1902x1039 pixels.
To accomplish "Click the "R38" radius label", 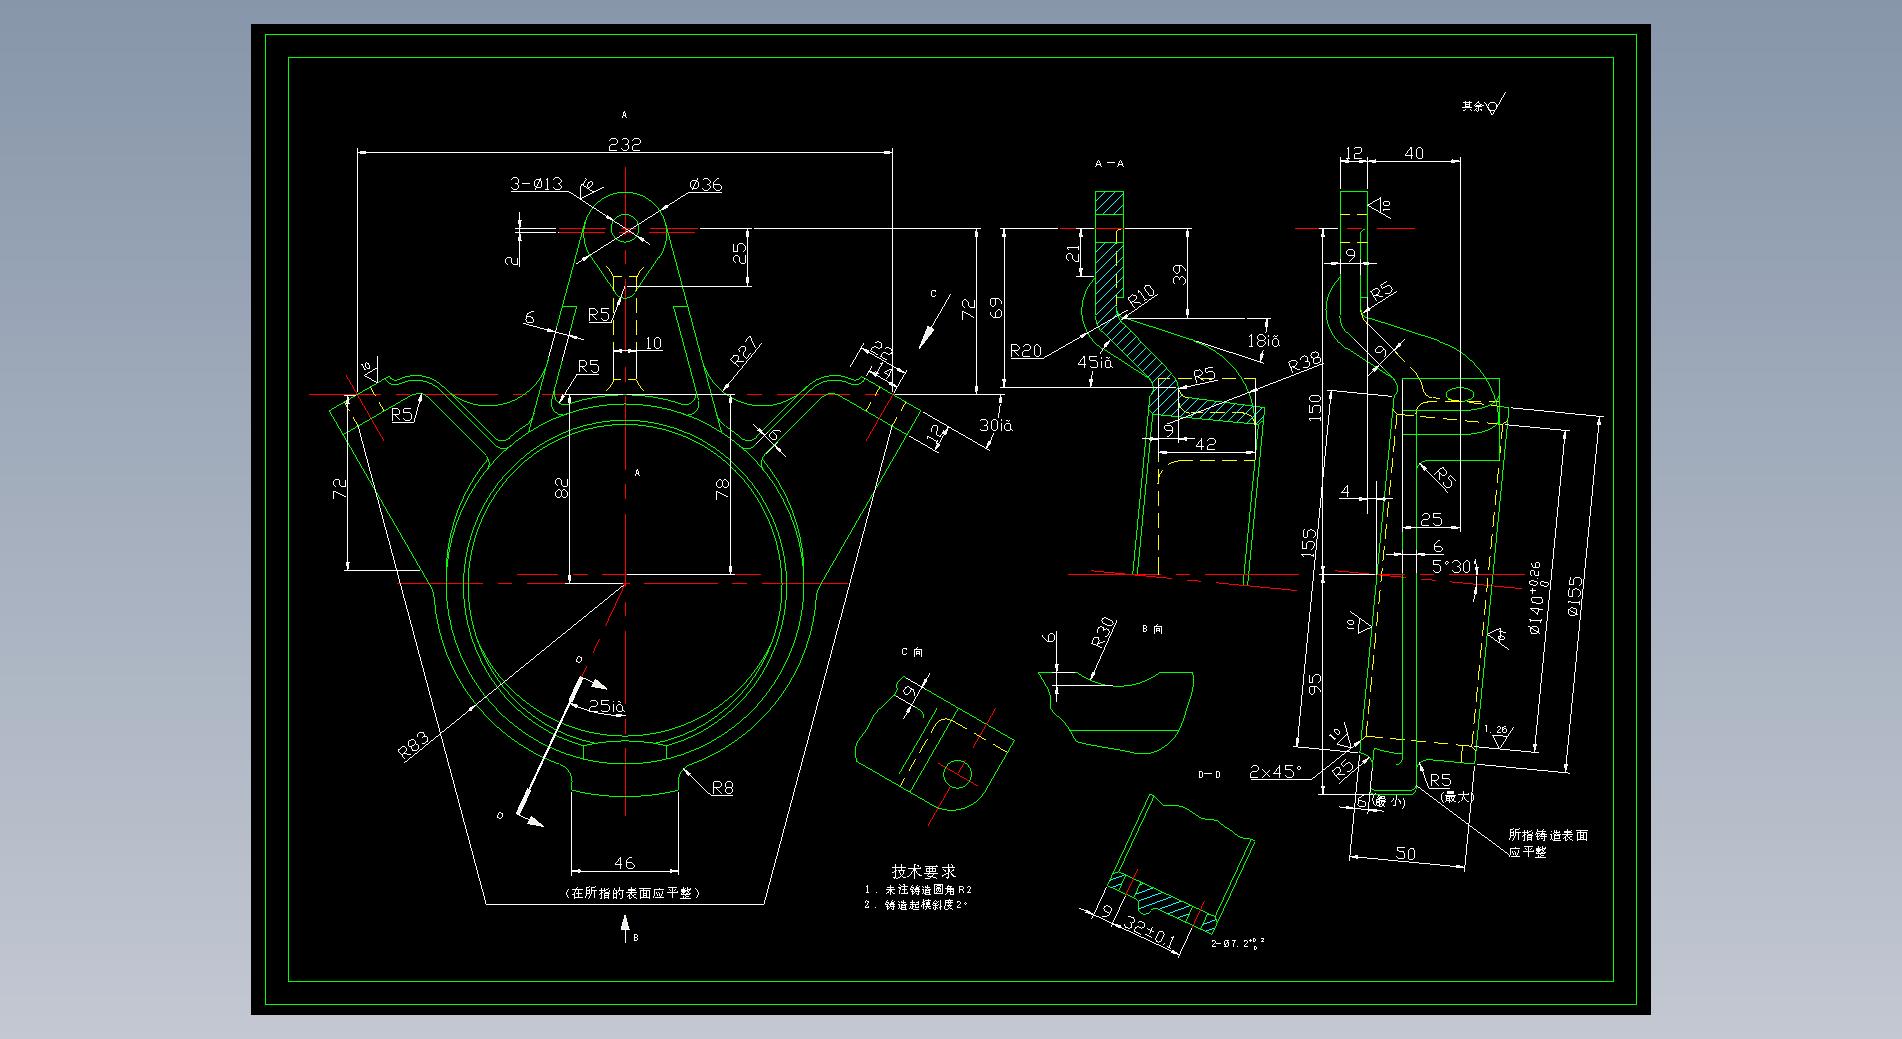I will pos(1305,363).
